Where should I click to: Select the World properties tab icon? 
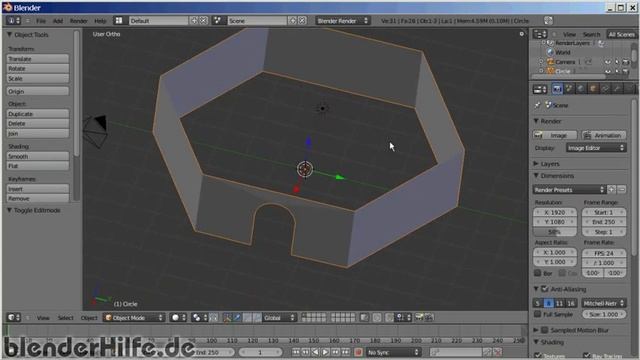tap(581, 89)
